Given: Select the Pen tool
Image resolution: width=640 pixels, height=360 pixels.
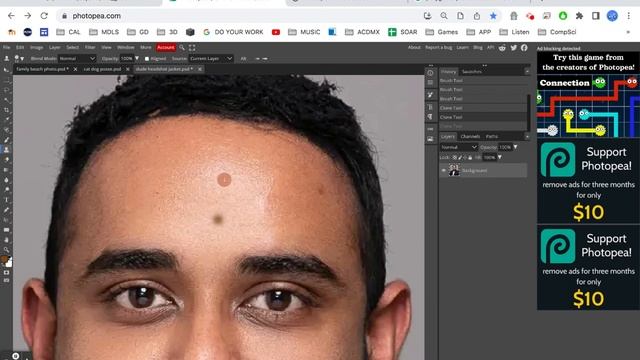Looking at the screenshot, I should 6,210.
